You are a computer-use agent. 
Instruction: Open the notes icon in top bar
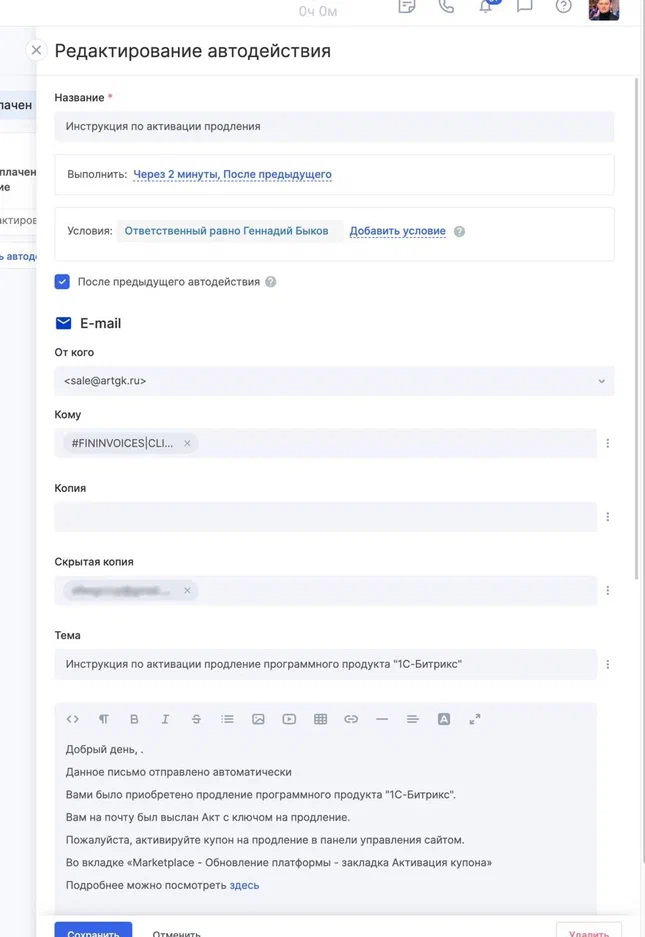[407, 6]
